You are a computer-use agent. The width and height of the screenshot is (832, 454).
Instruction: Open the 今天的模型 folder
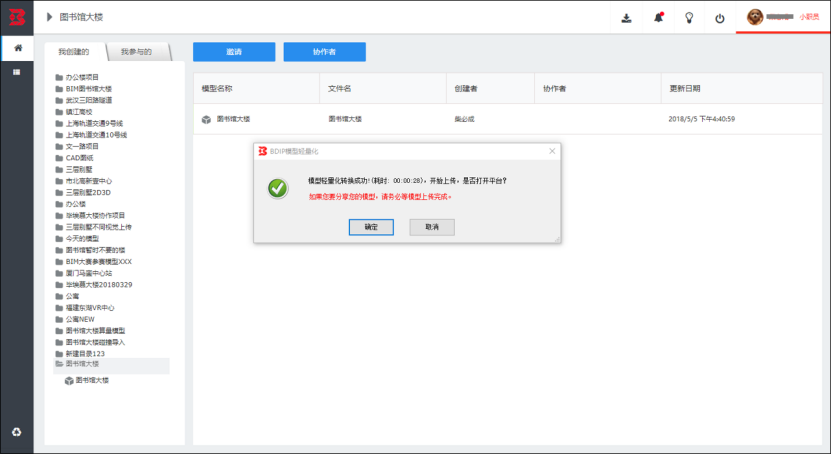(x=82, y=239)
